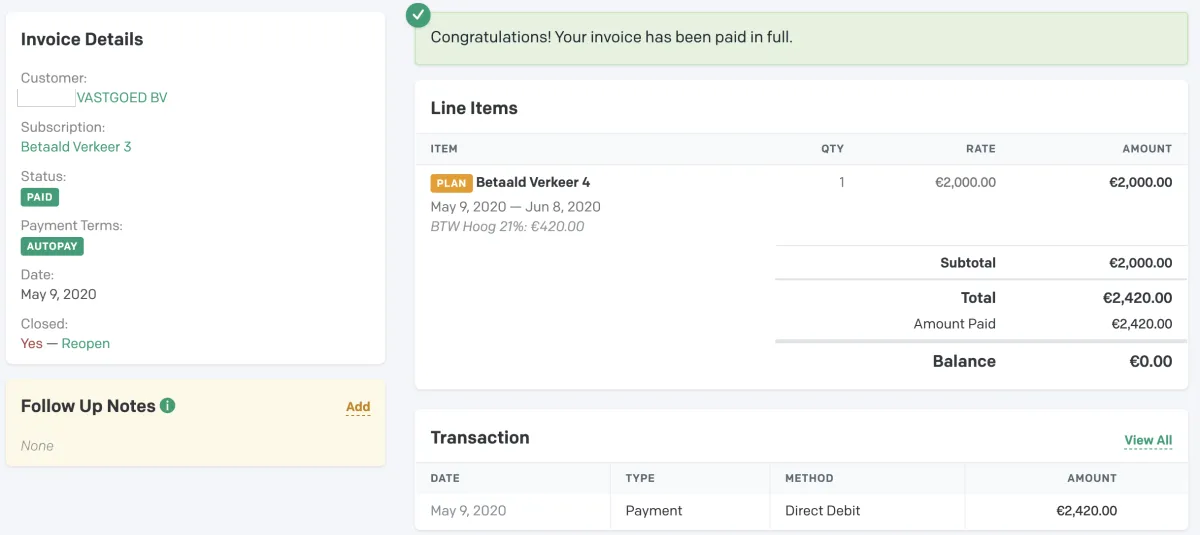Click the transaction TYPE column header
The image size is (1200, 535).
(640, 479)
